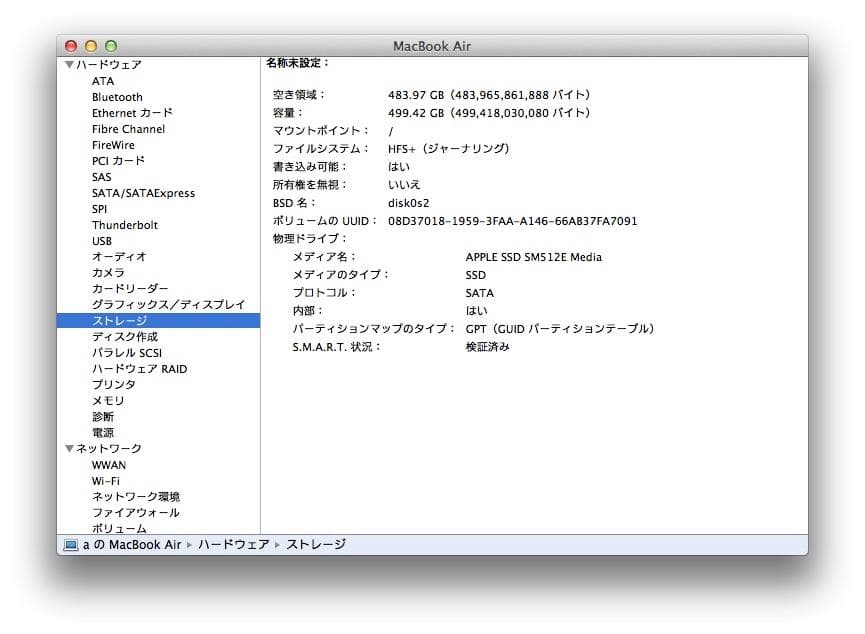Click the computer icon in the path bar
This screenshot has height=634, width=865.
click(x=70, y=545)
